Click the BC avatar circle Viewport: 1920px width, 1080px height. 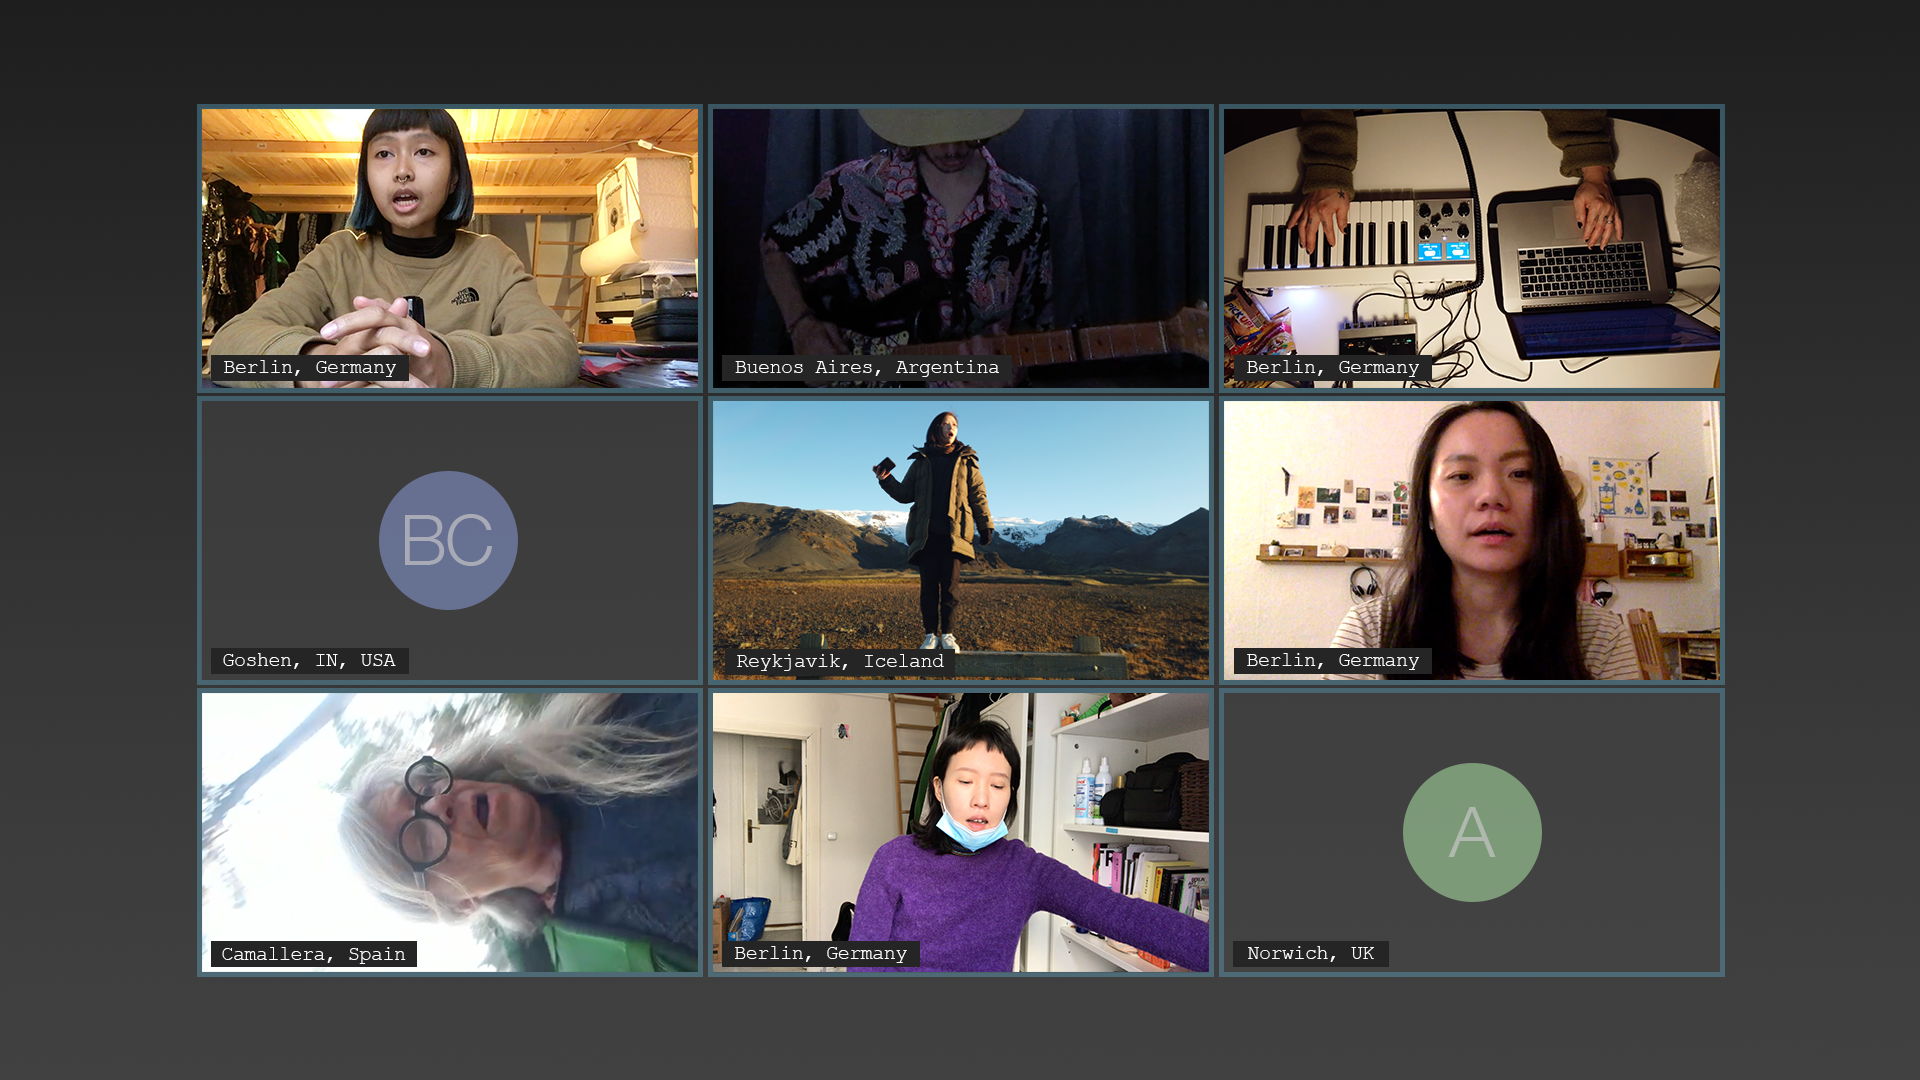pyautogui.click(x=448, y=540)
